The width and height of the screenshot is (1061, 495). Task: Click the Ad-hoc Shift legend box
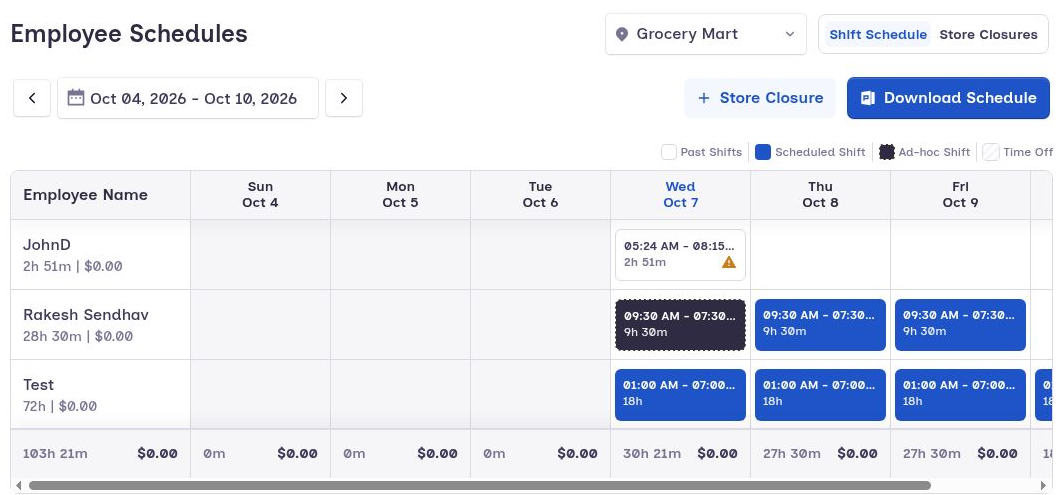886,152
